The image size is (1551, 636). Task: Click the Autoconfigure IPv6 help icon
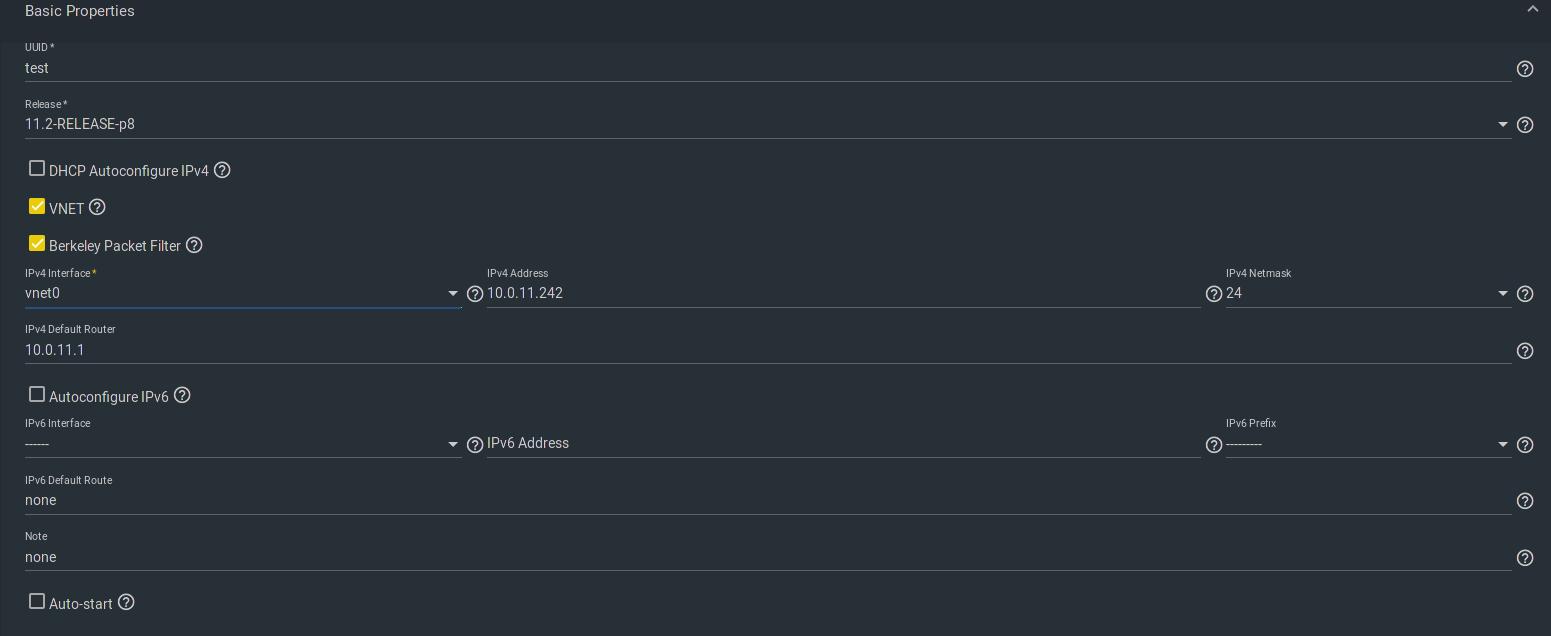pyautogui.click(x=182, y=396)
